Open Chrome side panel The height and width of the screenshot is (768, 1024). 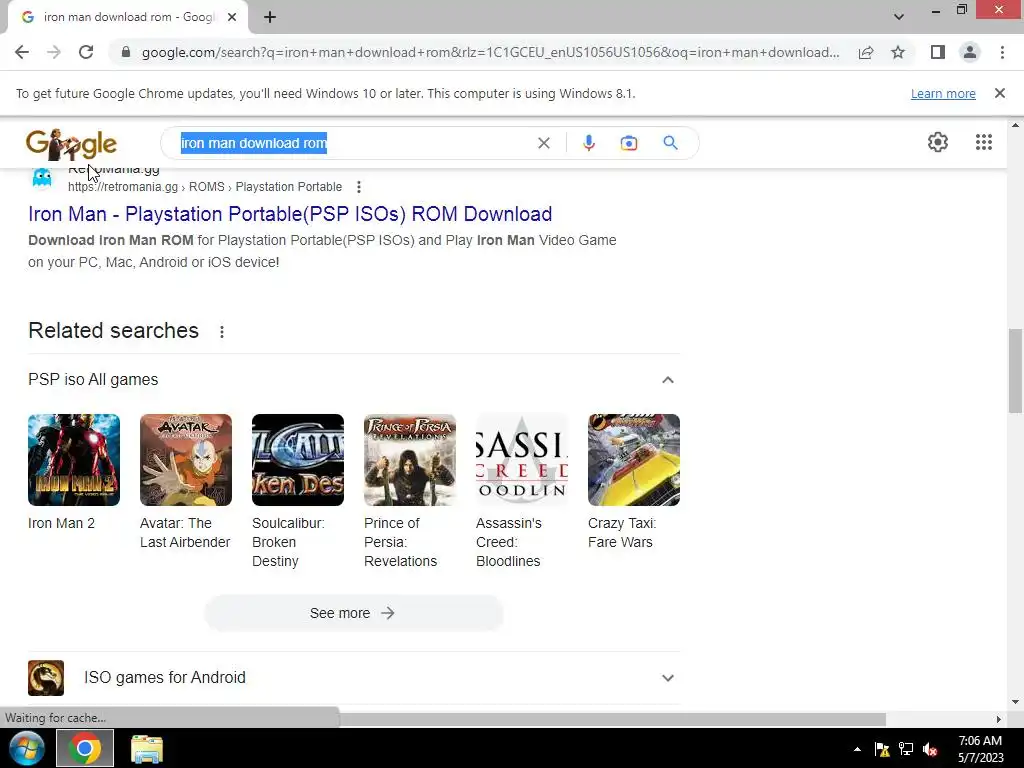pyautogui.click(x=938, y=52)
